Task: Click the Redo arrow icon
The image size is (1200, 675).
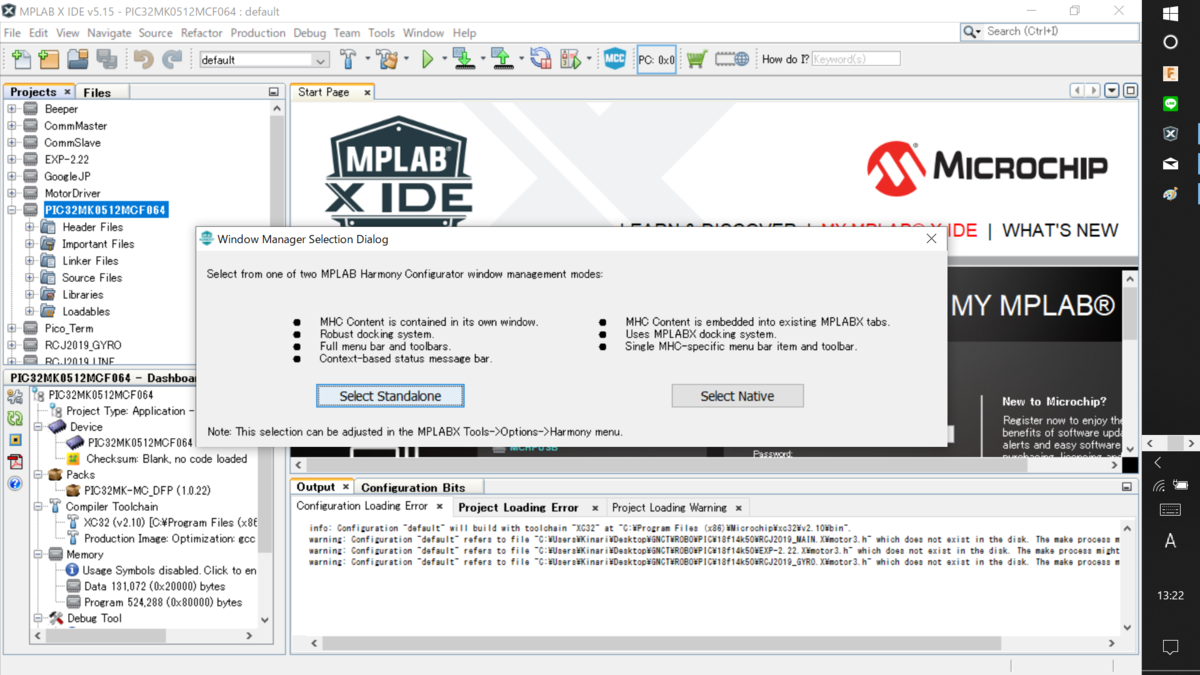Action: point(172,60)
